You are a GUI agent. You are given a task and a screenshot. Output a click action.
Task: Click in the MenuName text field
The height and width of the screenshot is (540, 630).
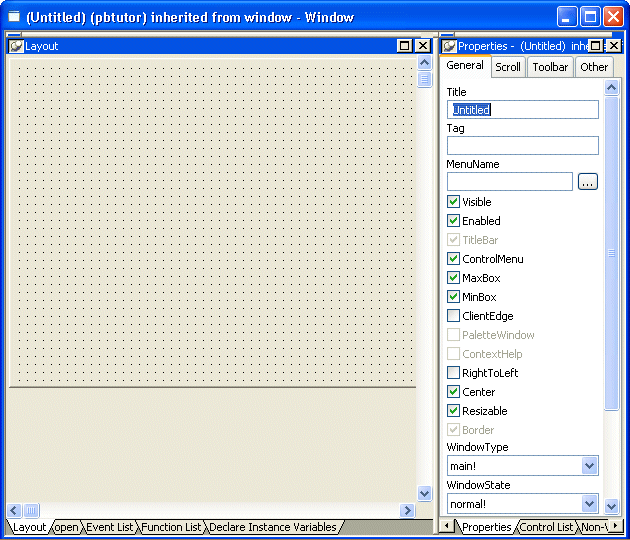(510, 182)
